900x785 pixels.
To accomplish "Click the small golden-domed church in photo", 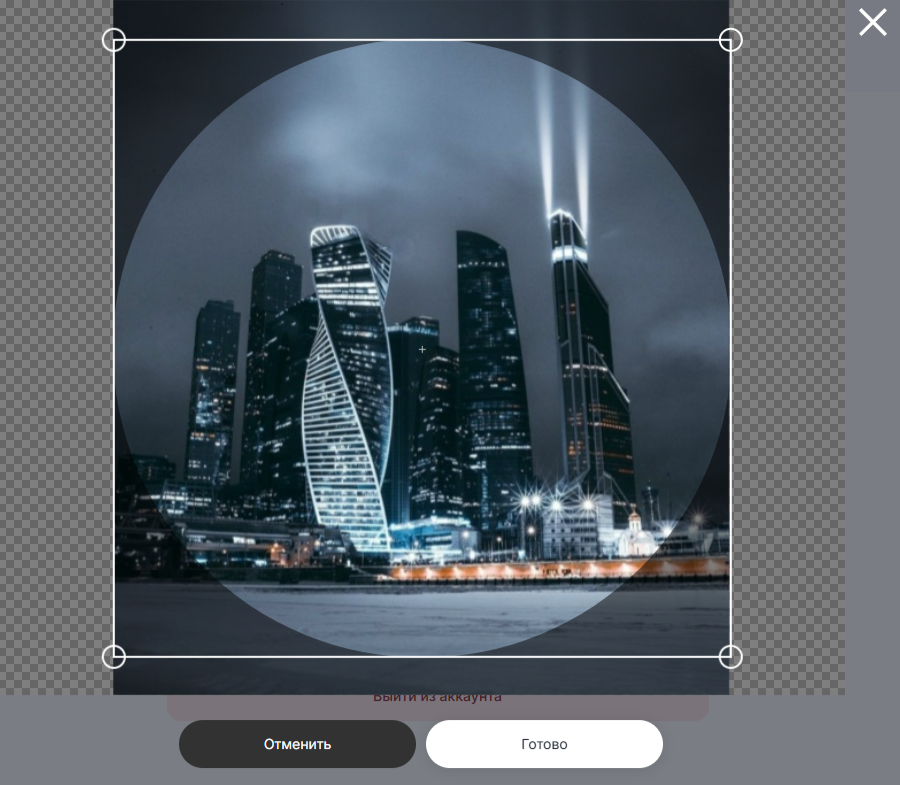I will pos(633,535).
